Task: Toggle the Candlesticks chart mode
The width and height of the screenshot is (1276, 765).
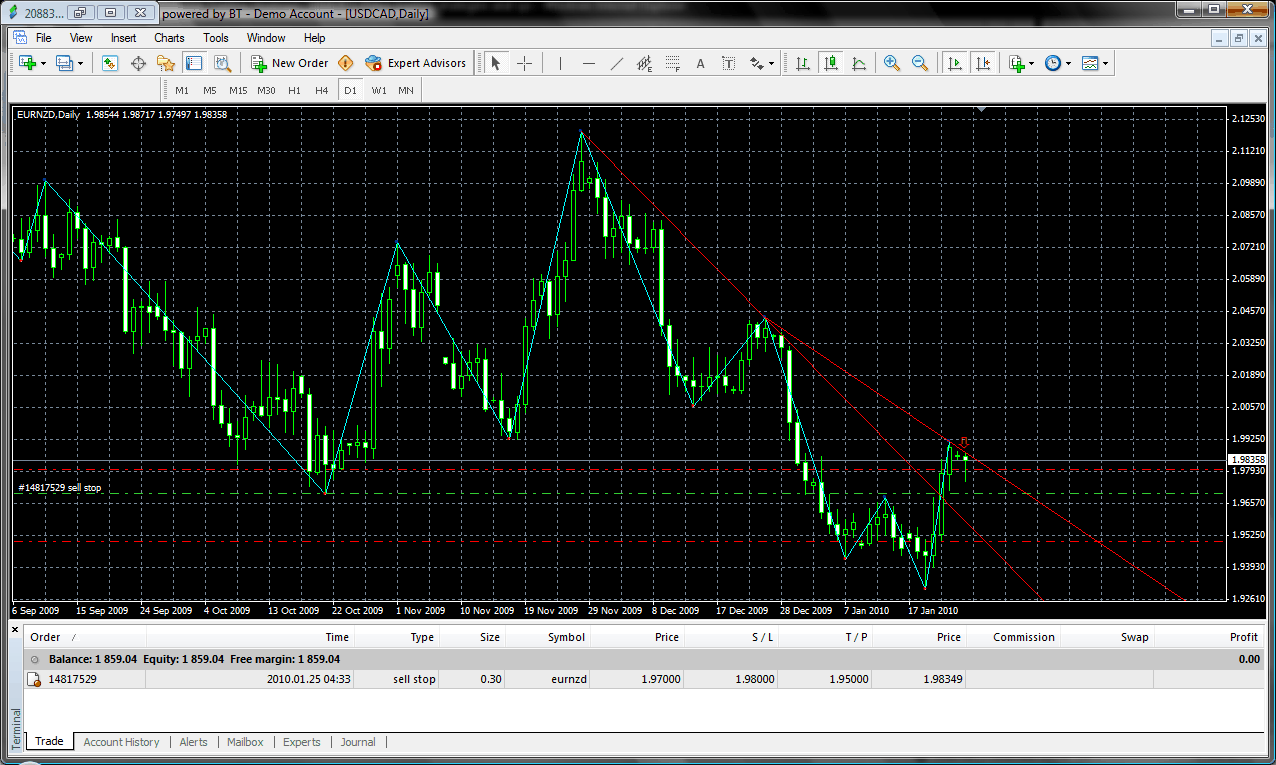Action: (830, 63)
